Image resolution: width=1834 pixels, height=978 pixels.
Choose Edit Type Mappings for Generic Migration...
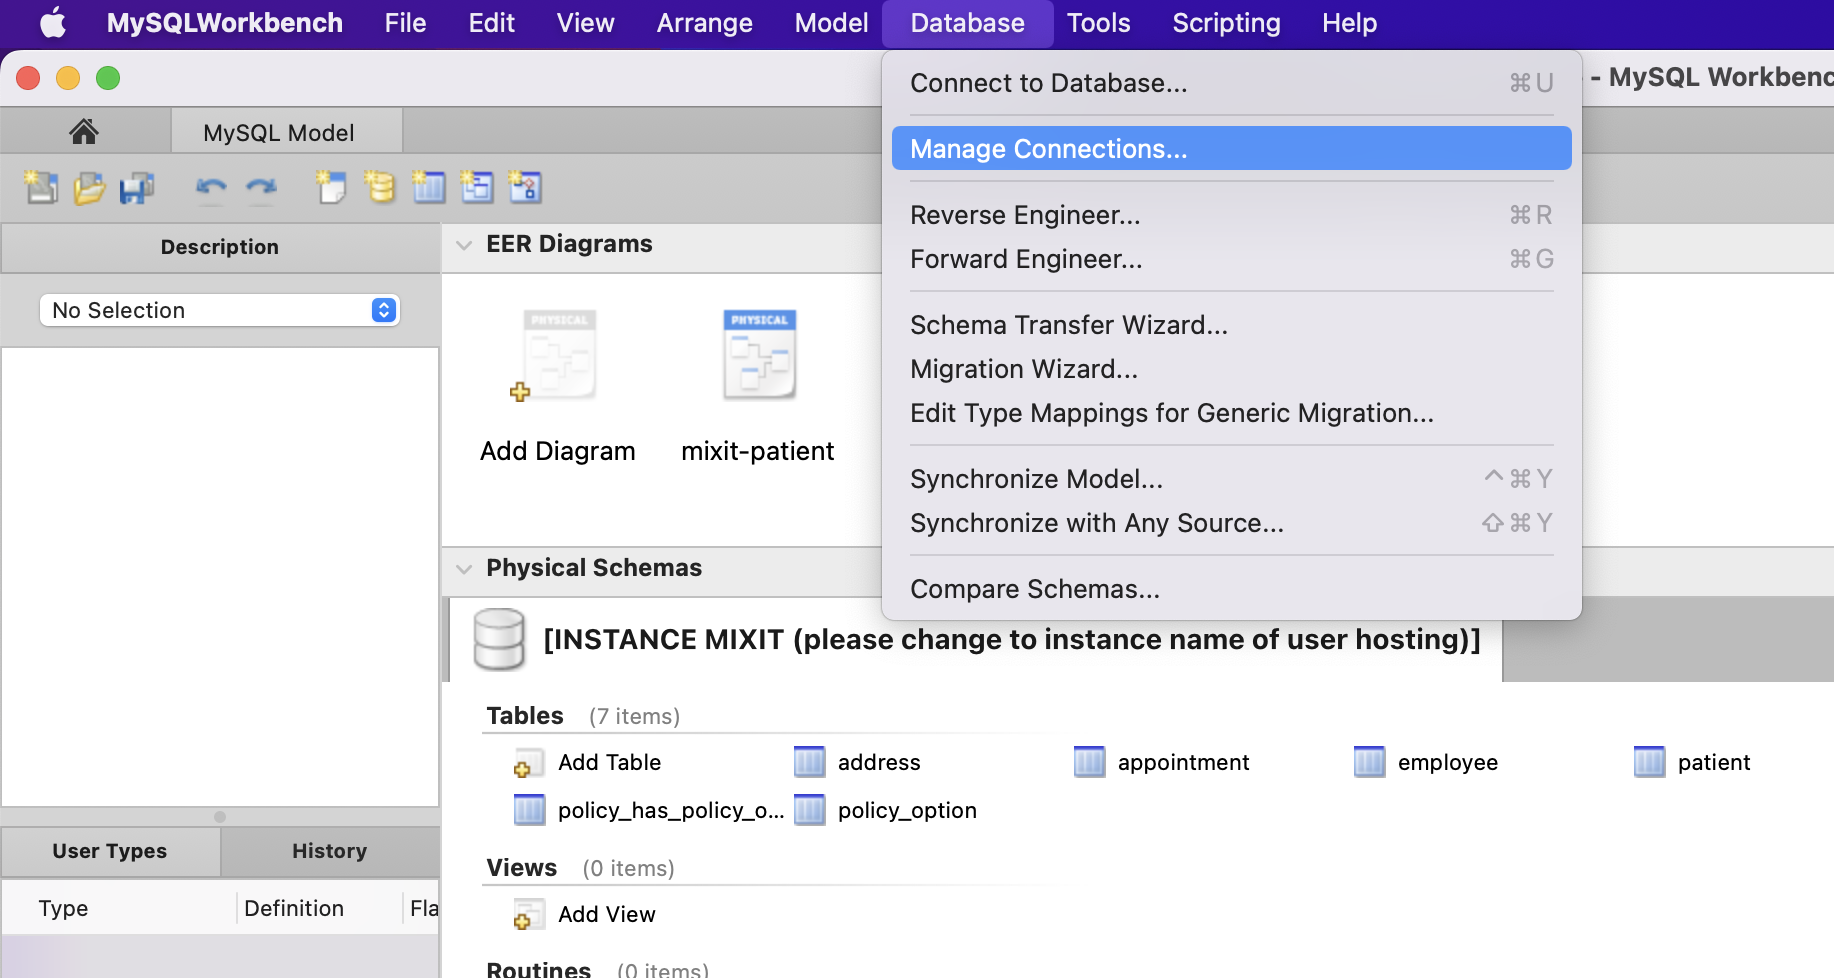(x=1232, y=413)
